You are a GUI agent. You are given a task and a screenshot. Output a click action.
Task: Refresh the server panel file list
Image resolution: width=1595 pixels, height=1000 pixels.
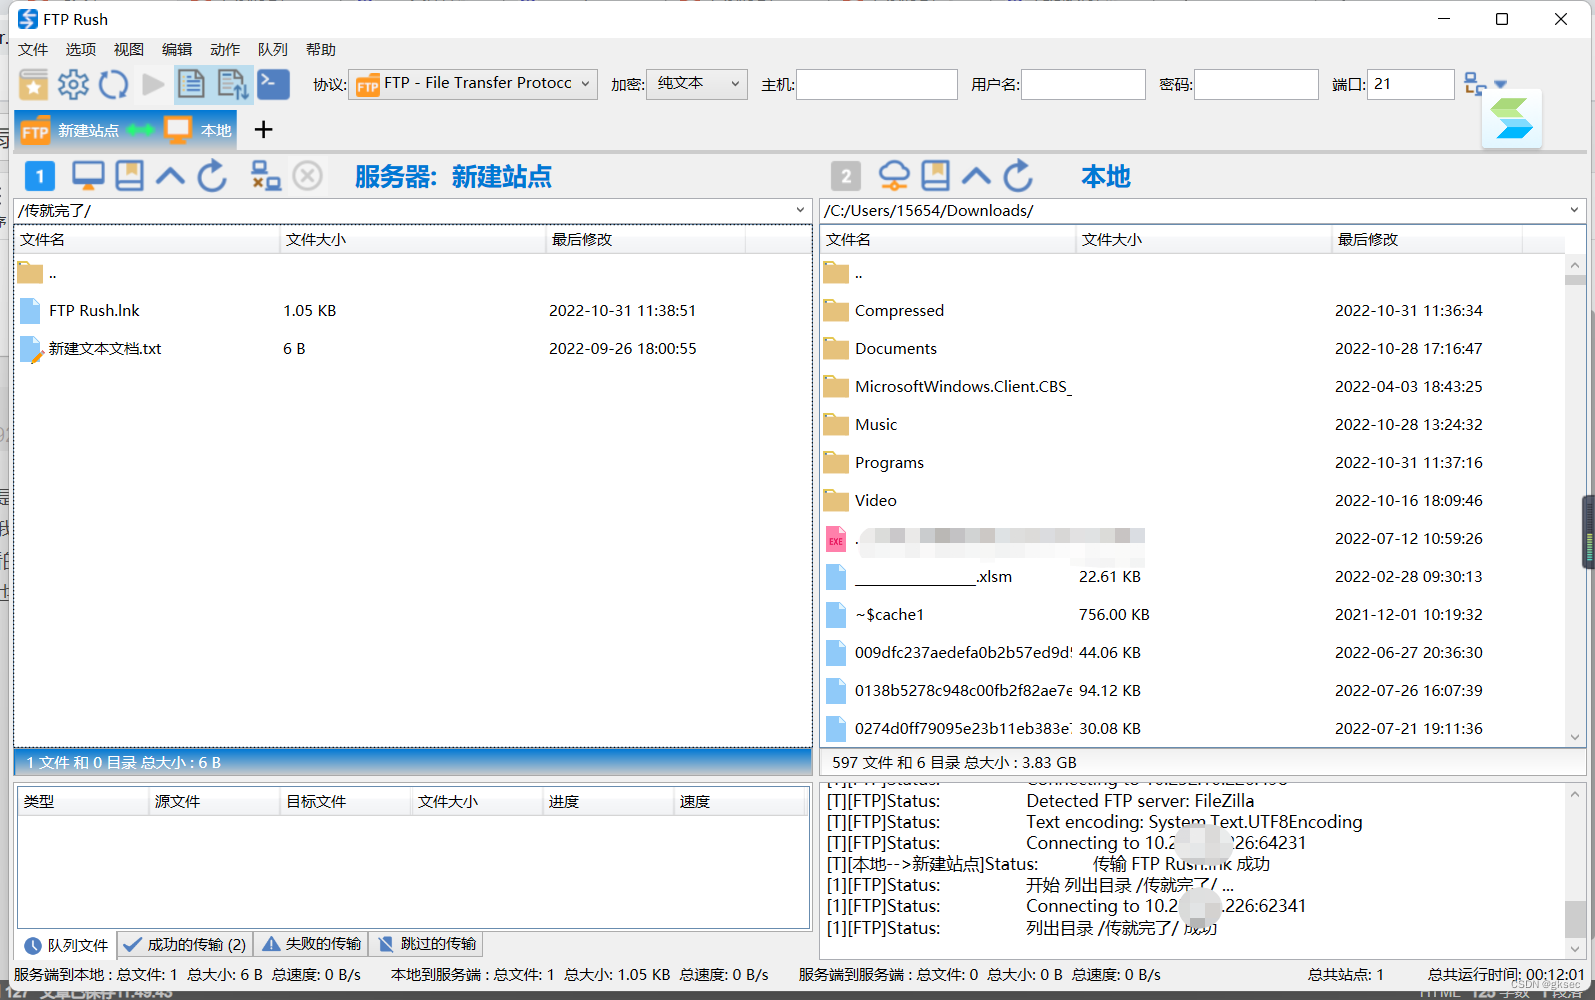tap(212, 176)
